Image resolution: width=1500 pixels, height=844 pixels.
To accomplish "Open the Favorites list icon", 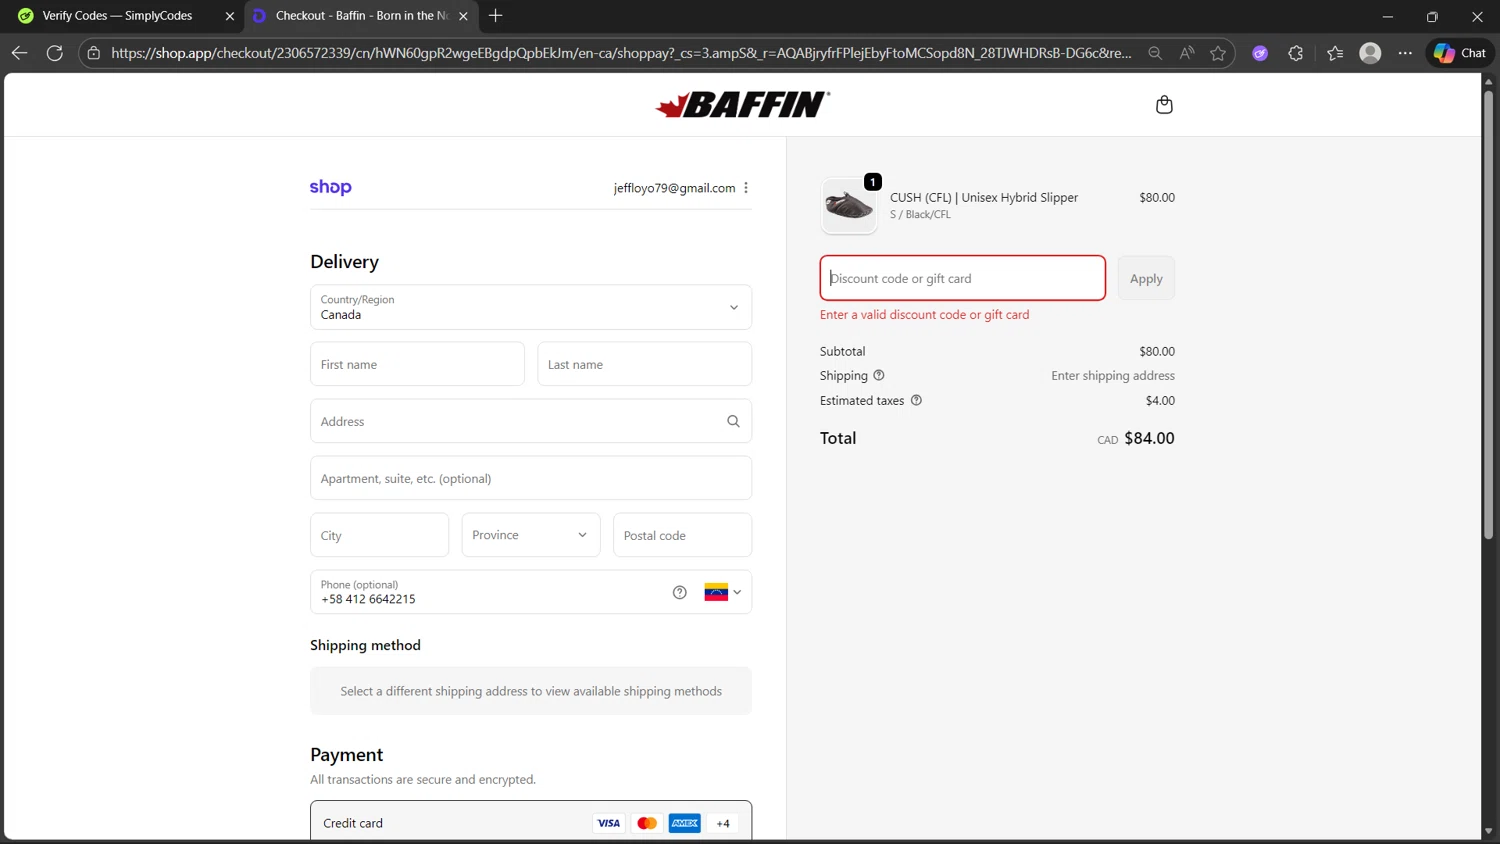I will 1335,53.
